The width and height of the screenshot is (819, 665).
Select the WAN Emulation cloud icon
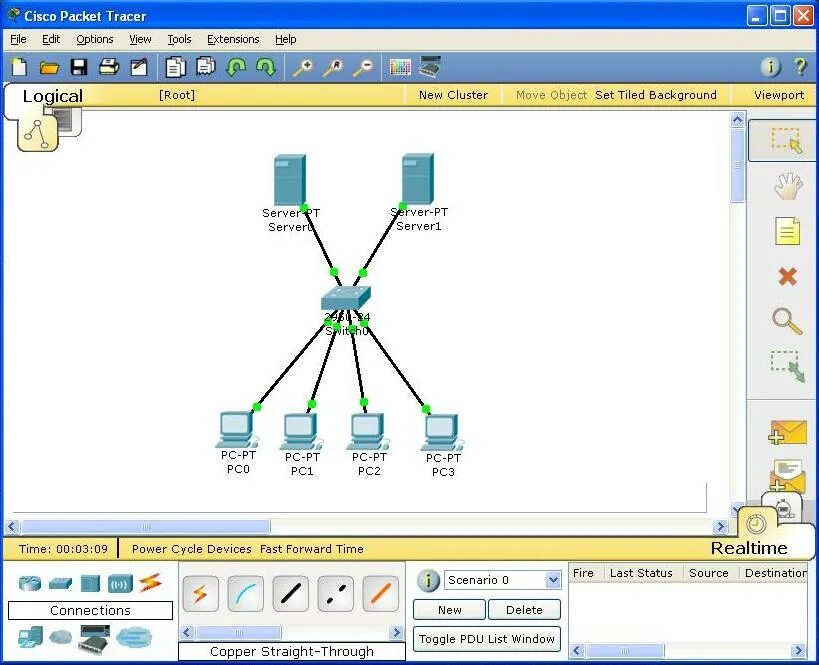61,637
